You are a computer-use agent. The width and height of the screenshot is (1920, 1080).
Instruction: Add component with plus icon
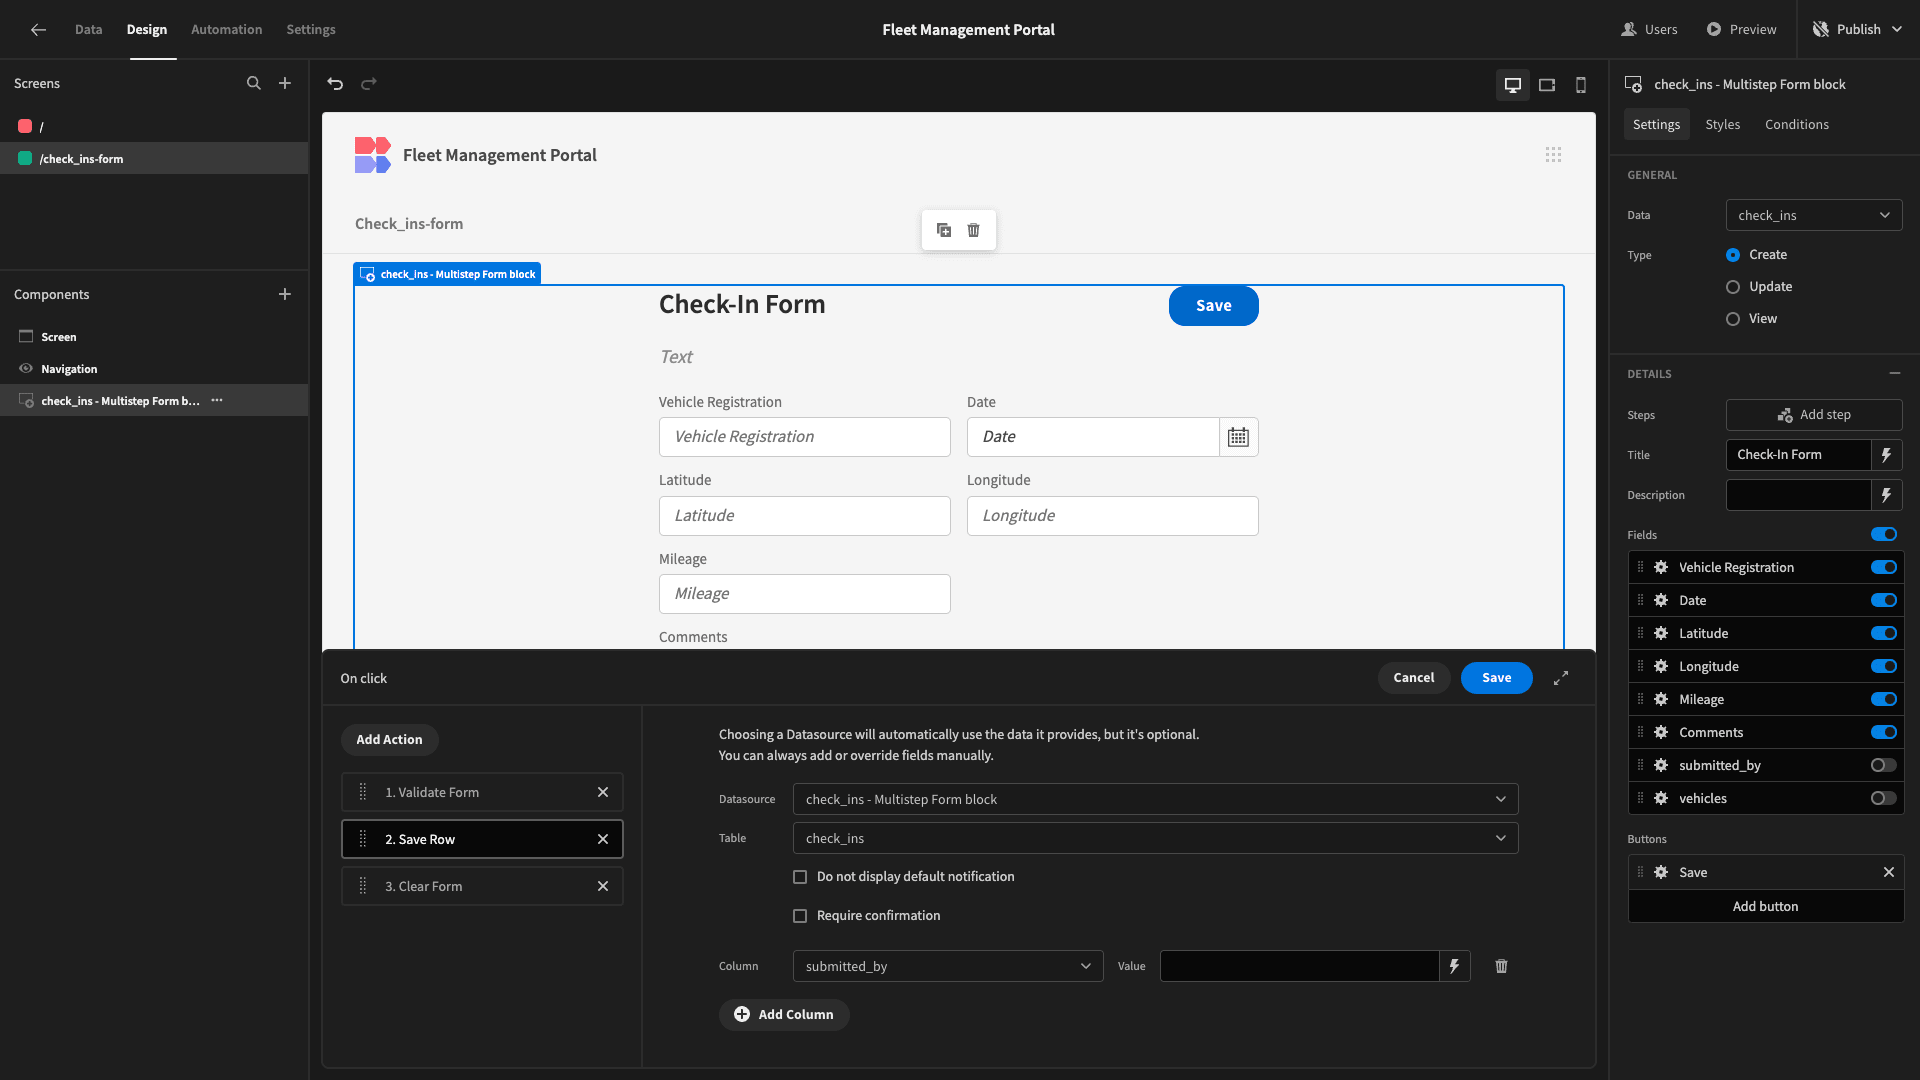[285, 294]
